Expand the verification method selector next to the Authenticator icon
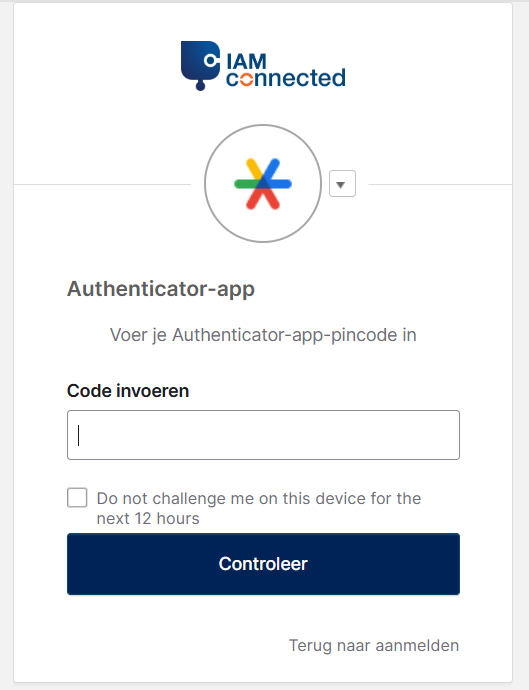 pos(342,184)
